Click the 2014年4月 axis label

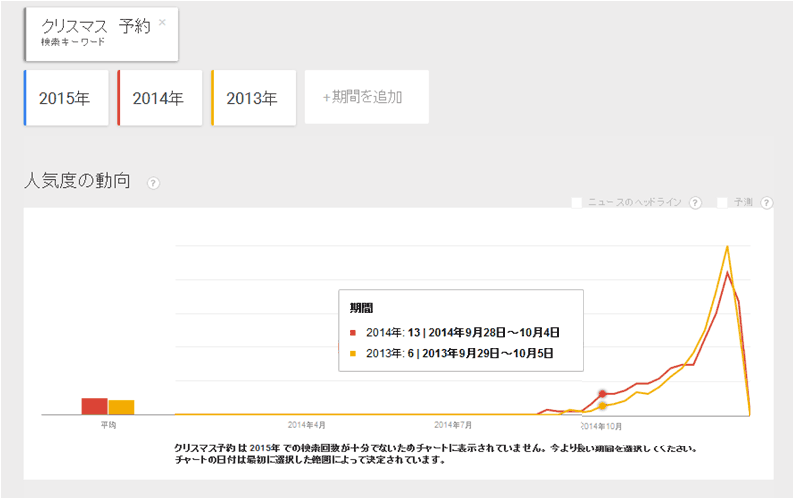(x=306, y=424)
